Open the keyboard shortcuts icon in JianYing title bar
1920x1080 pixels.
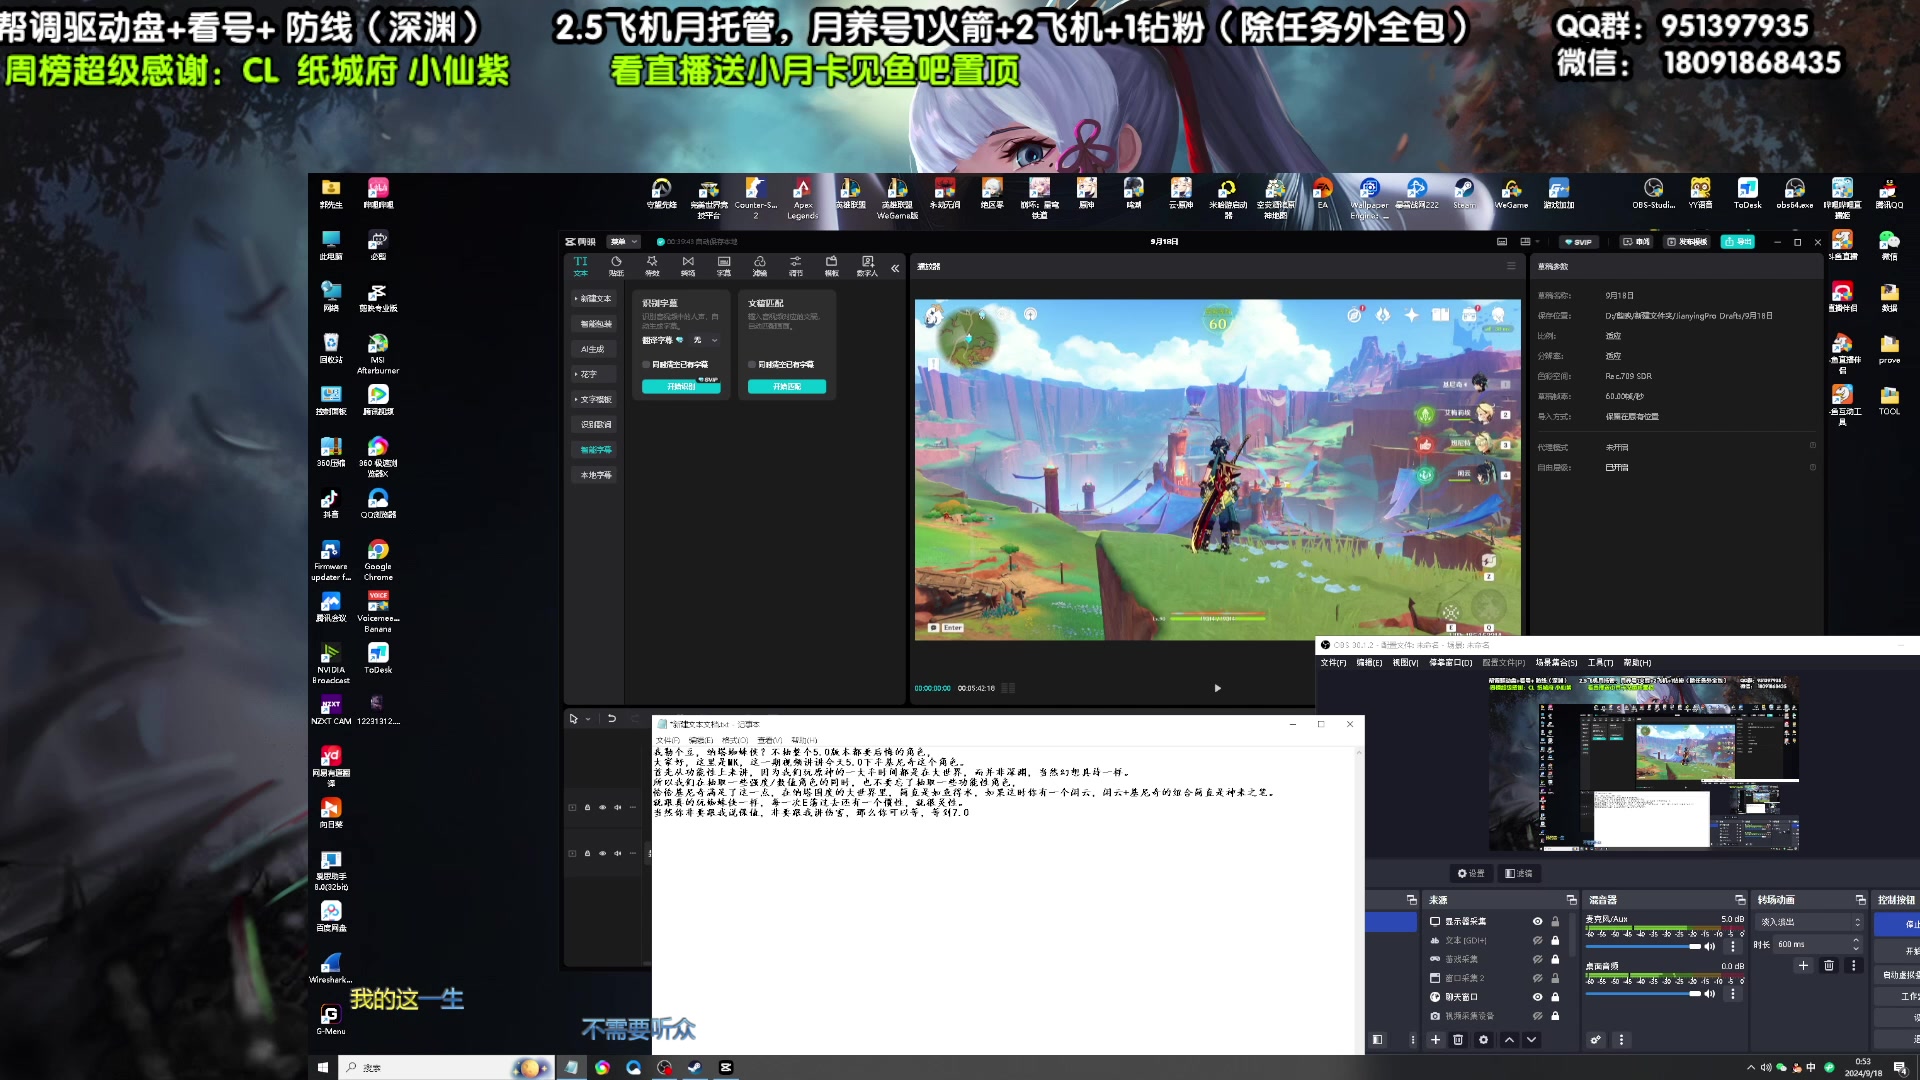1502,242
